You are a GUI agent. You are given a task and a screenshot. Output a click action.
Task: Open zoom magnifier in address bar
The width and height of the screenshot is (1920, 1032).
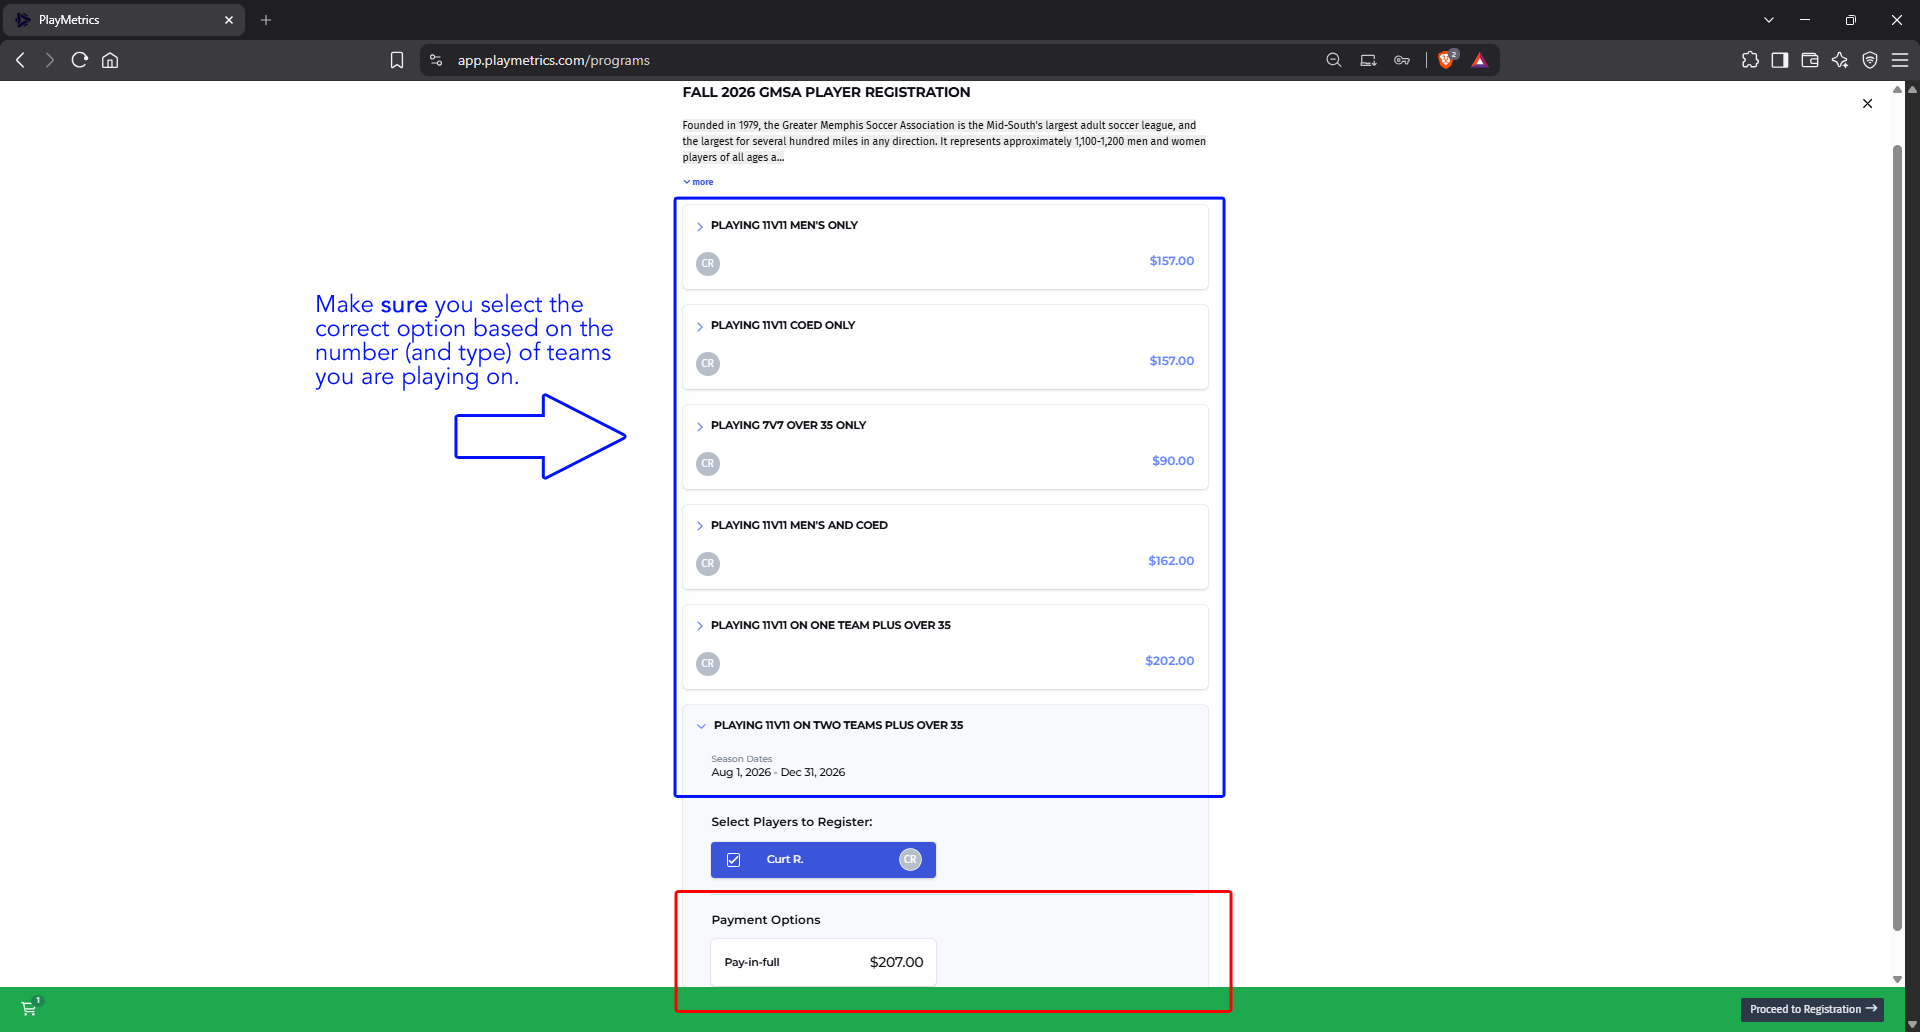click(1334, 60)
